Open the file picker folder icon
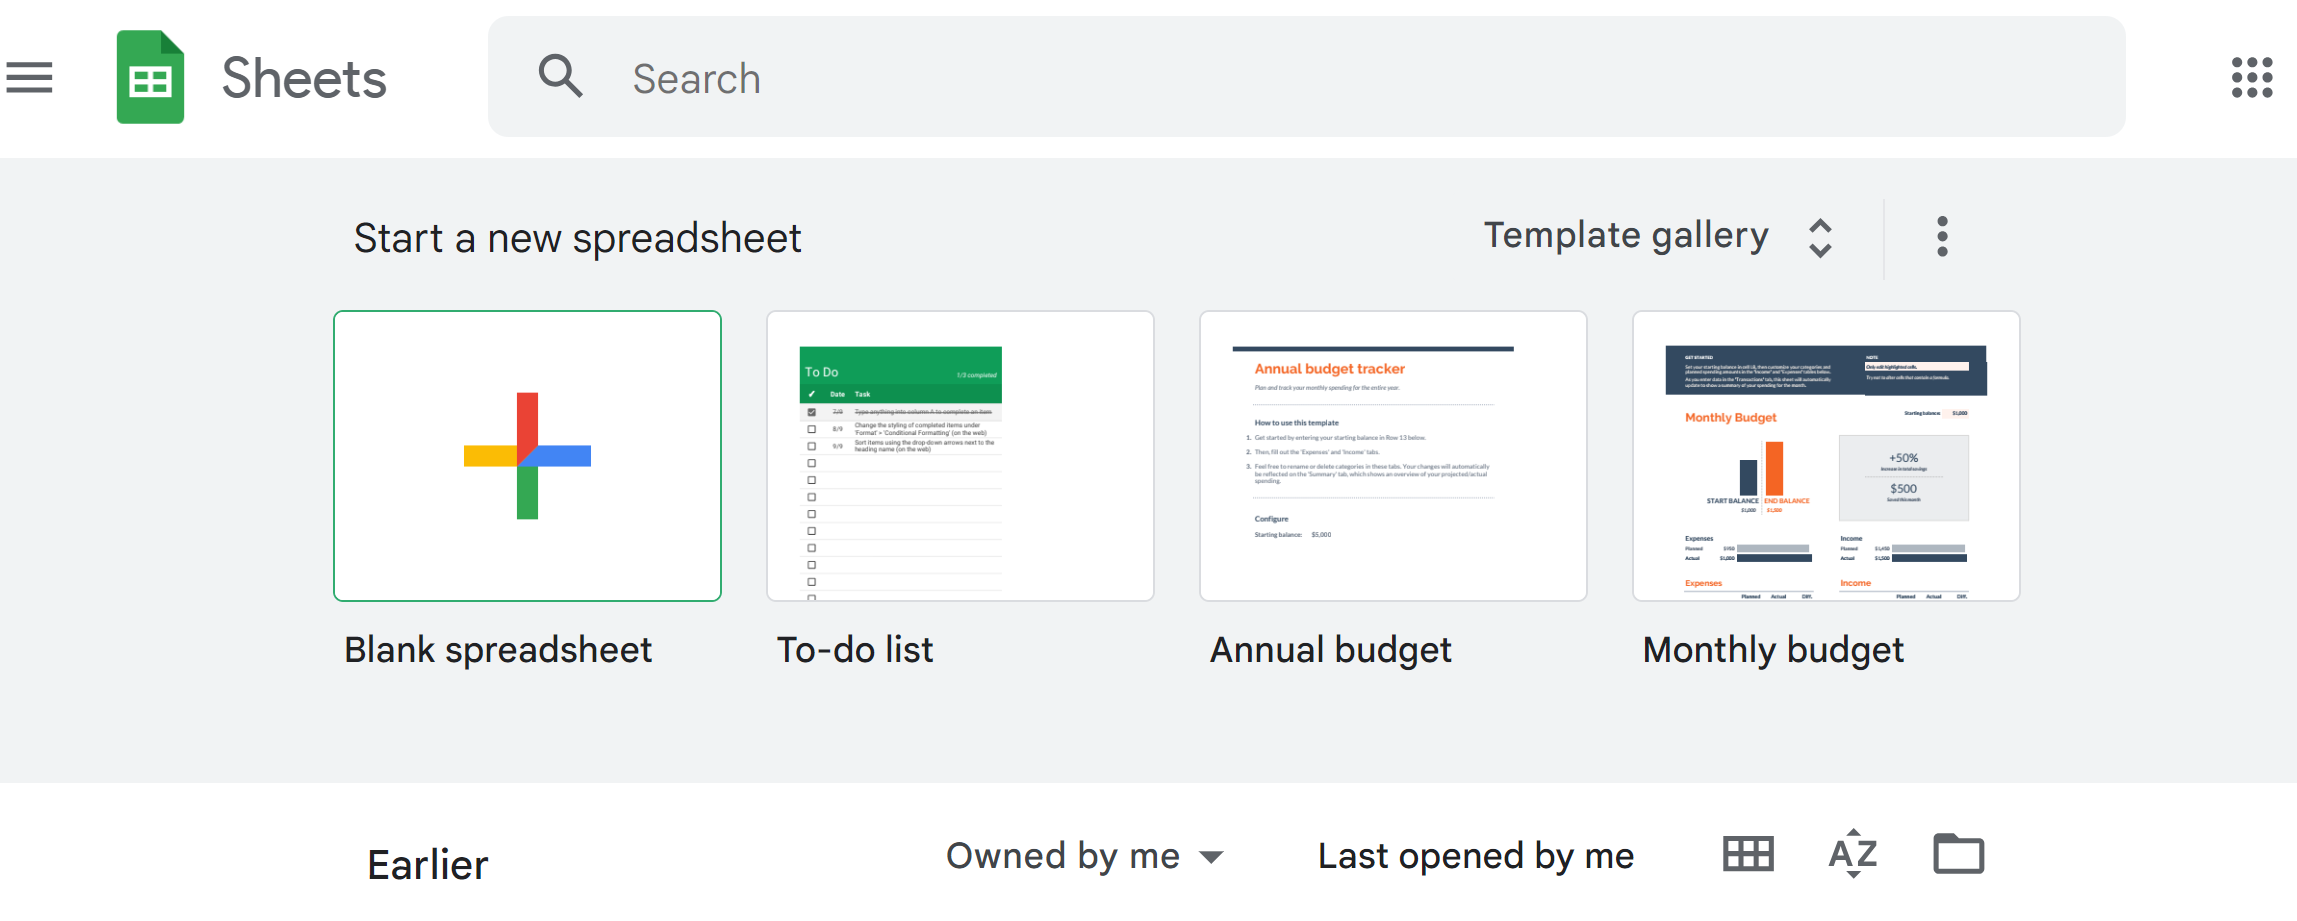The width and height of the screenshot is (2297, 921). coord(1958,854)
